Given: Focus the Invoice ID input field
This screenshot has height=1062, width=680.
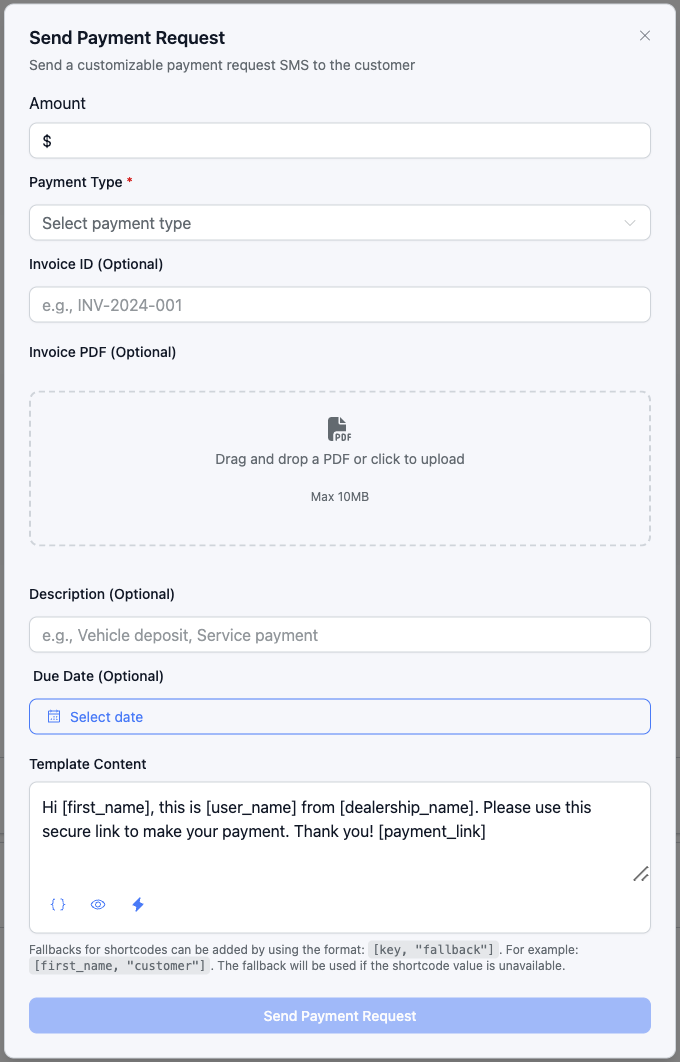Looking at the screenshot, I should point(340,305).
